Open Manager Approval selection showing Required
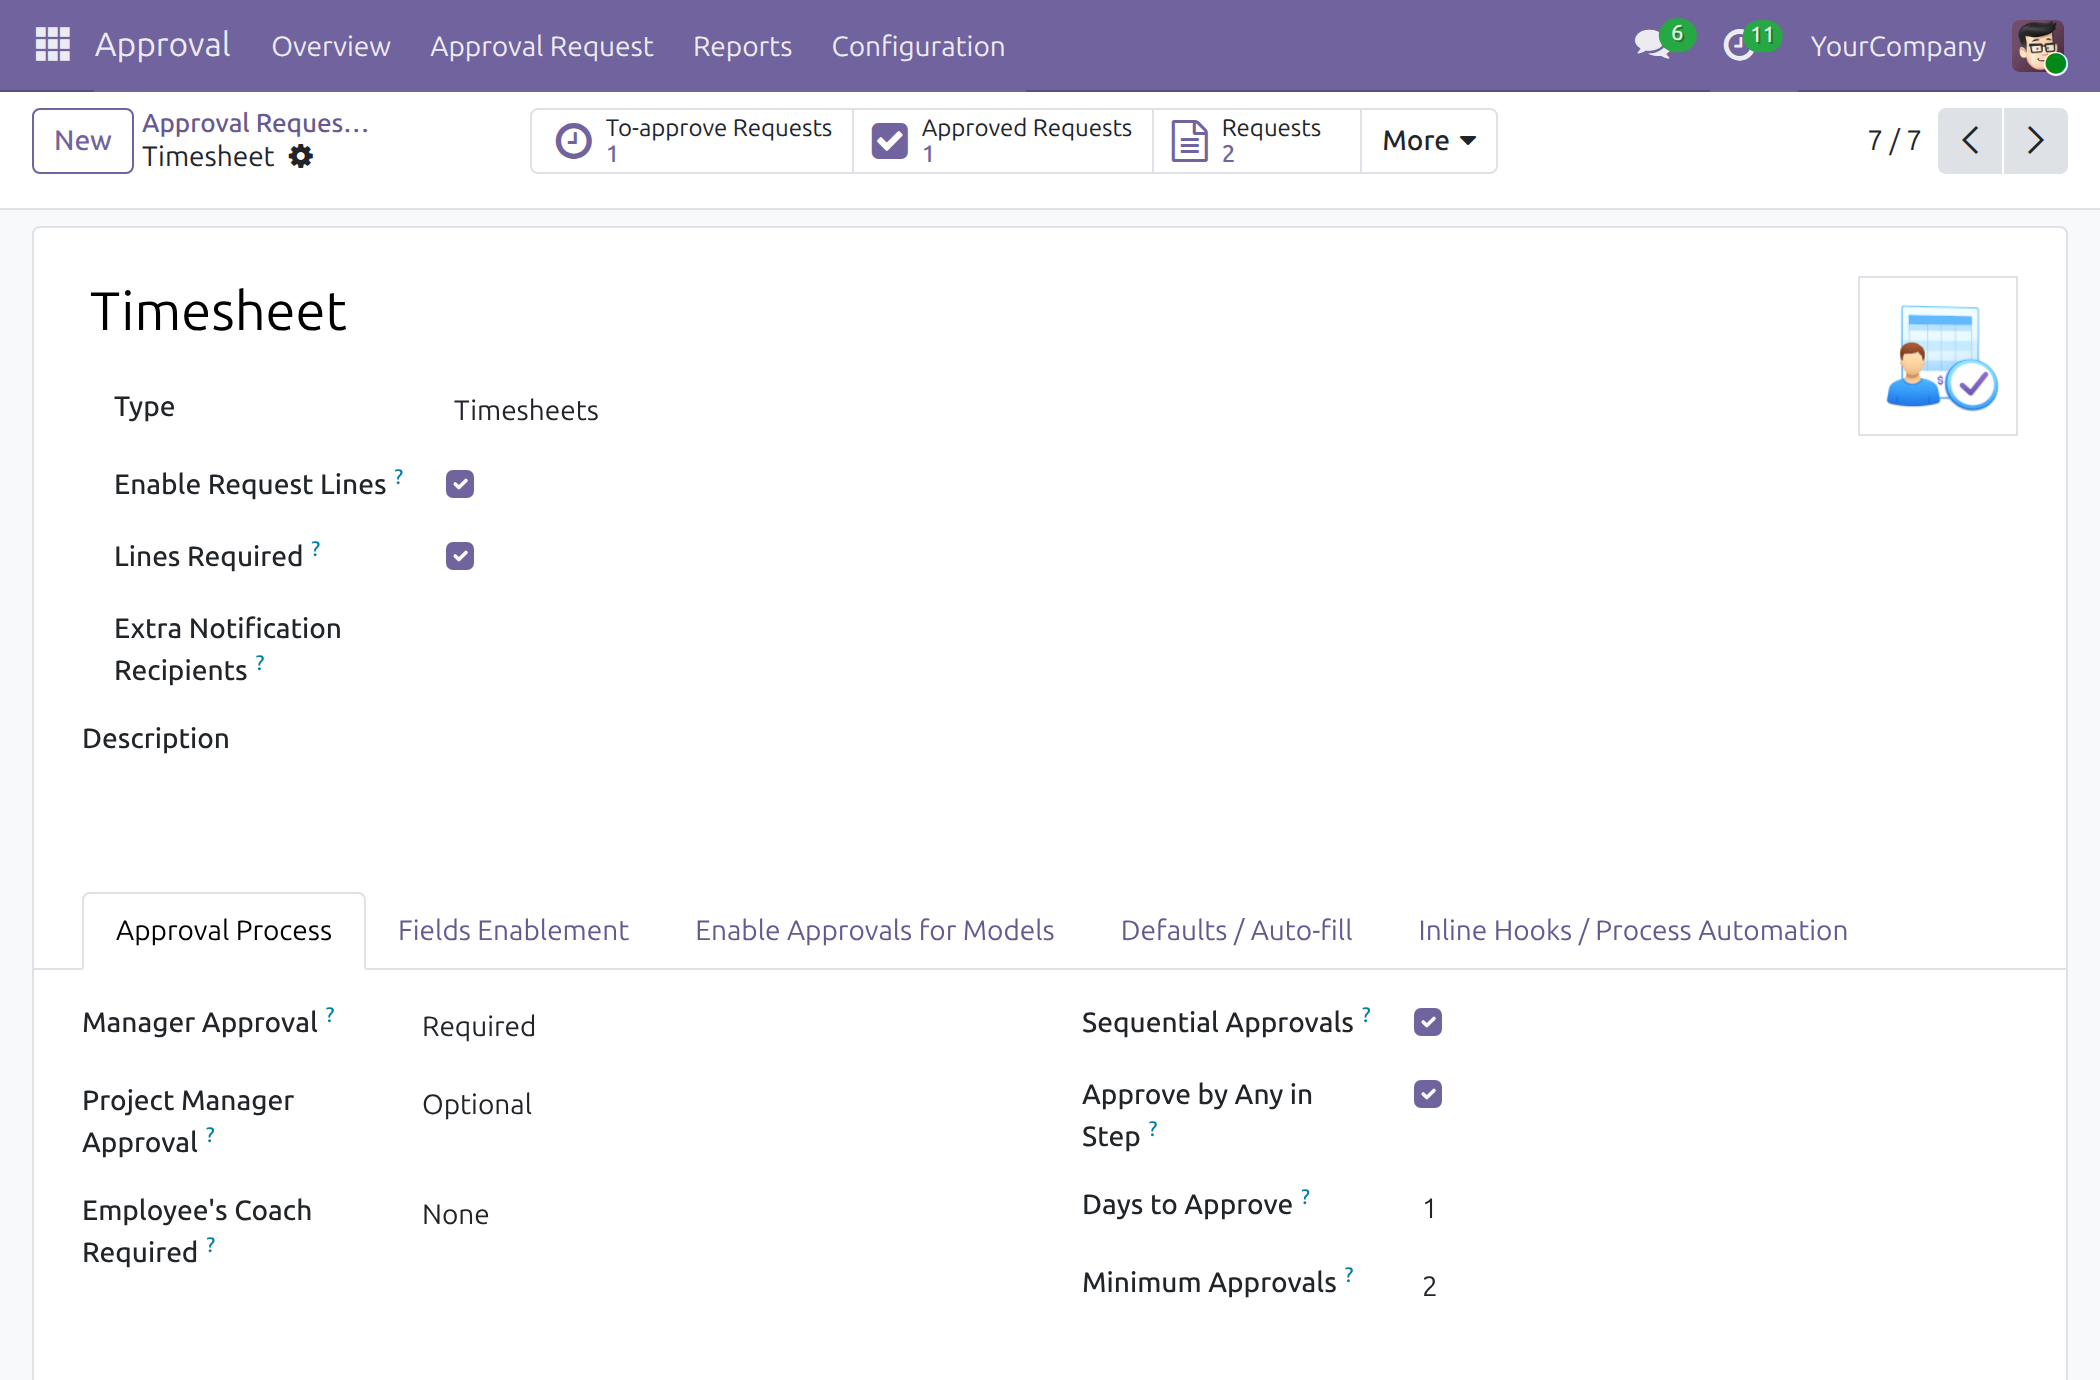Screen dimensions: 2100x1380 pos(479,1026)
